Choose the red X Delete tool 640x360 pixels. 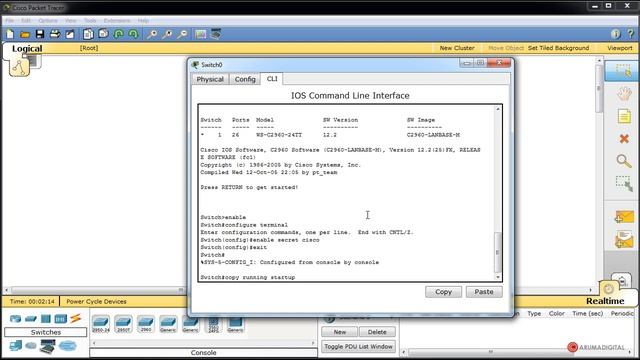click(624, 139)
